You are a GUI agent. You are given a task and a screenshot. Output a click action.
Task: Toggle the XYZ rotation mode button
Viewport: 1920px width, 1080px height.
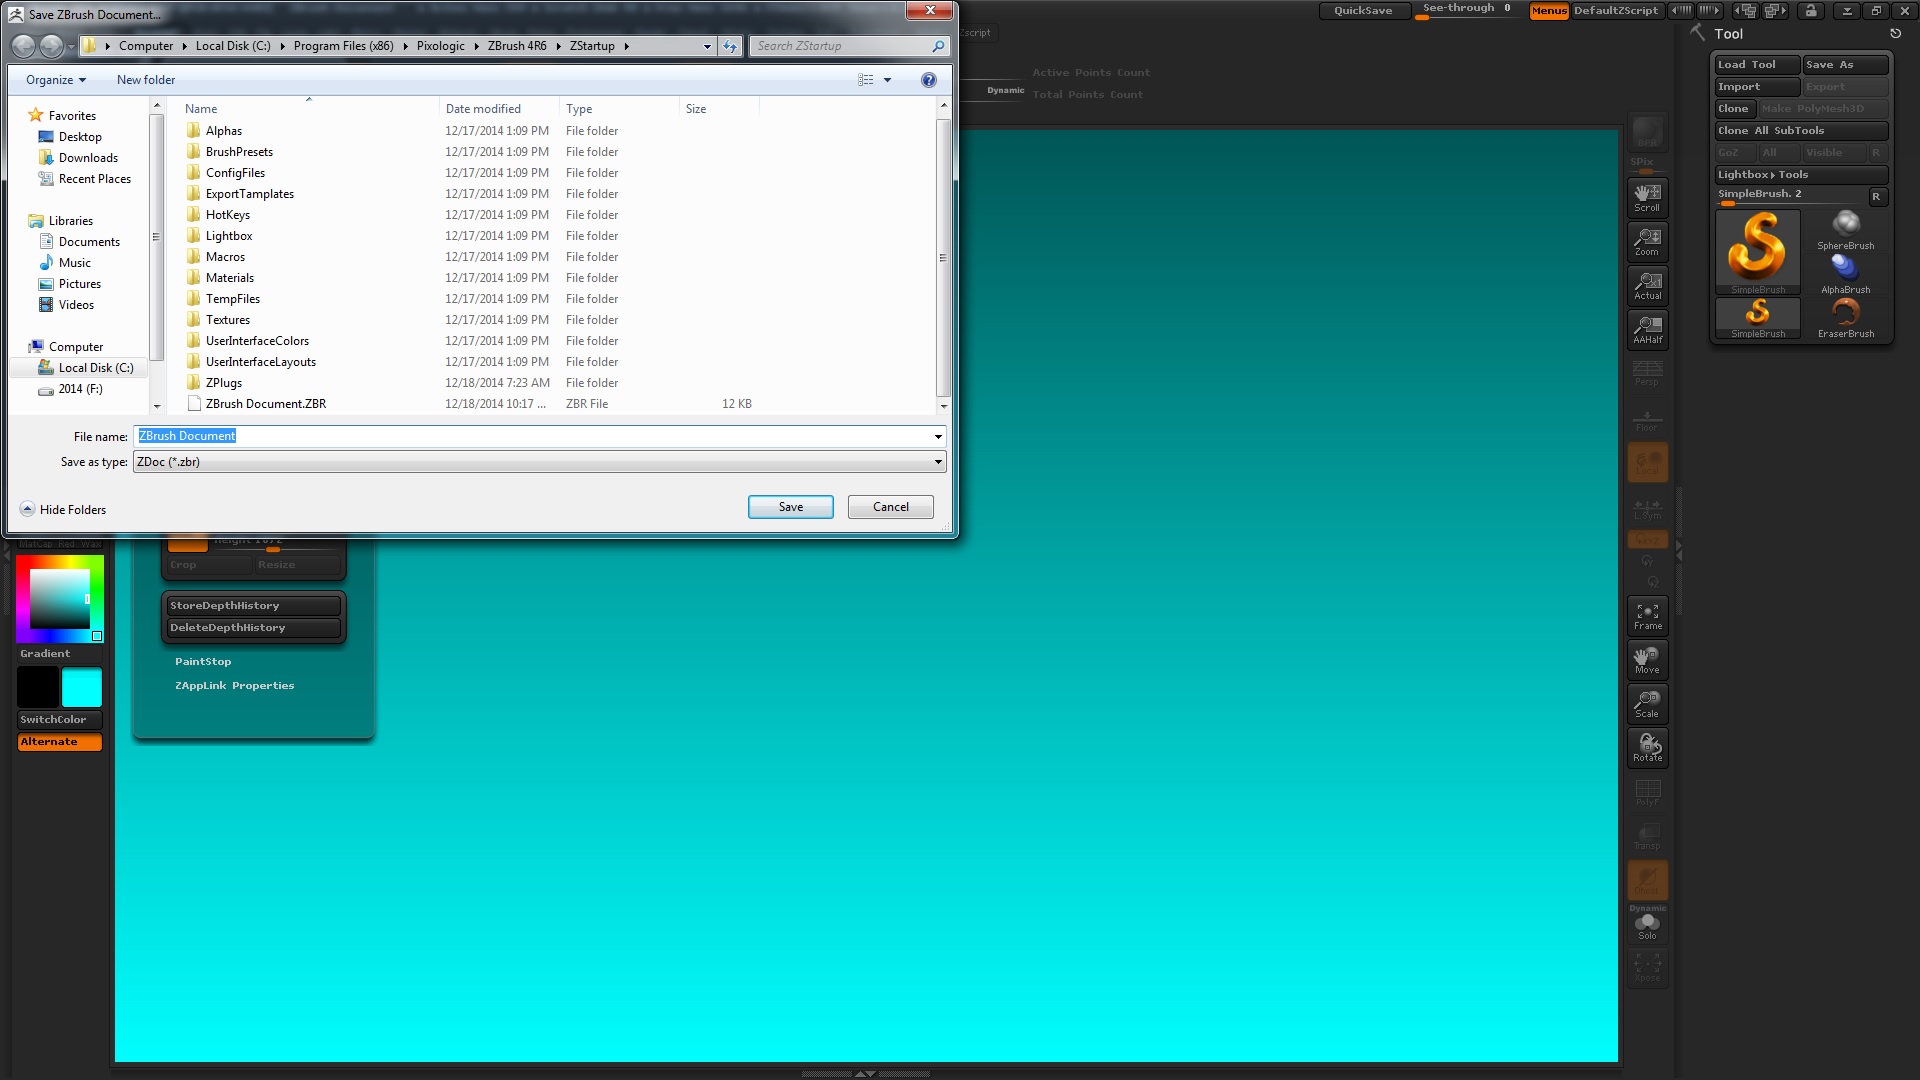pos(1647,540)
